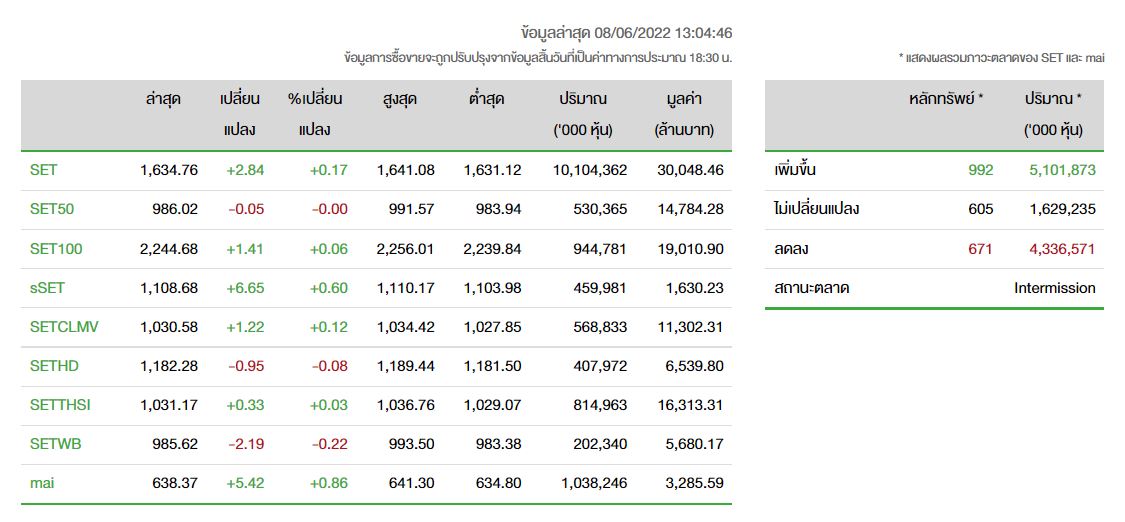Click the ล่าสุด column header
This screenshot has height=522, width=1125.
162,100
